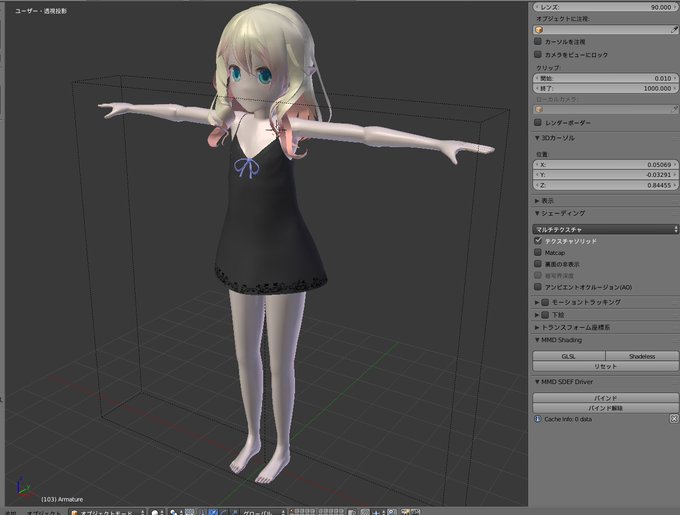Screen dimensions: 680x515
Task: Uncheck the textured solid checkbox
Action: pos(538,241)
